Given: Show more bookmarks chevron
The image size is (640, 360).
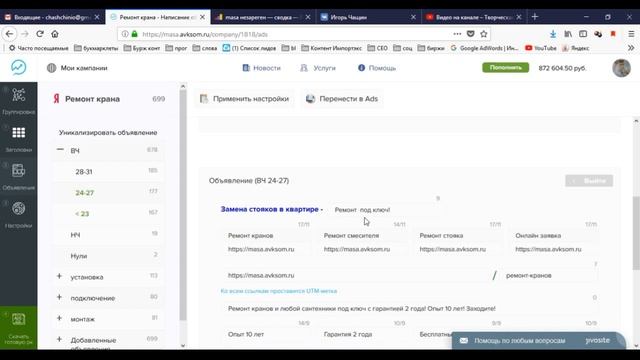Looking at the screenshot, I should click(x=631, y=48).
